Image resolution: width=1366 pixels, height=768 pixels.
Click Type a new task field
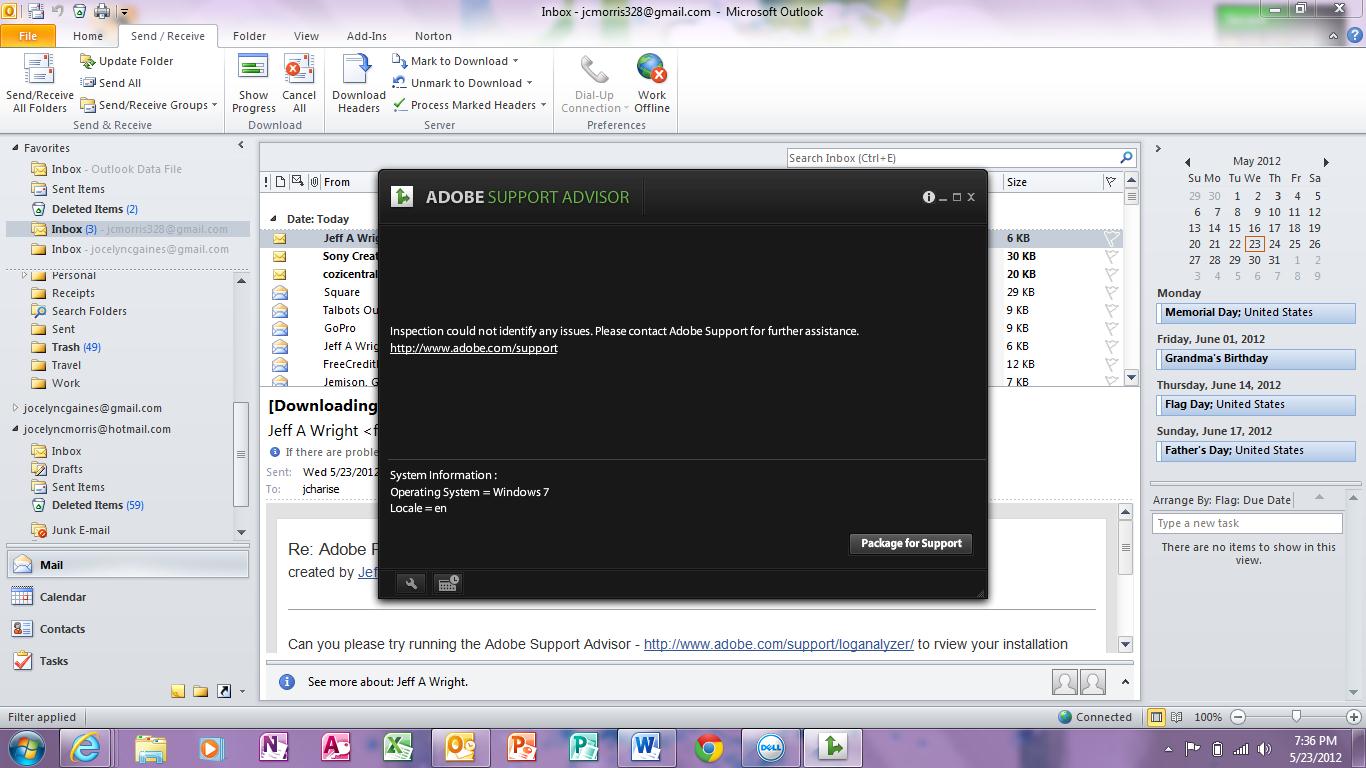pyautogui.click(x=1247, y=523)
